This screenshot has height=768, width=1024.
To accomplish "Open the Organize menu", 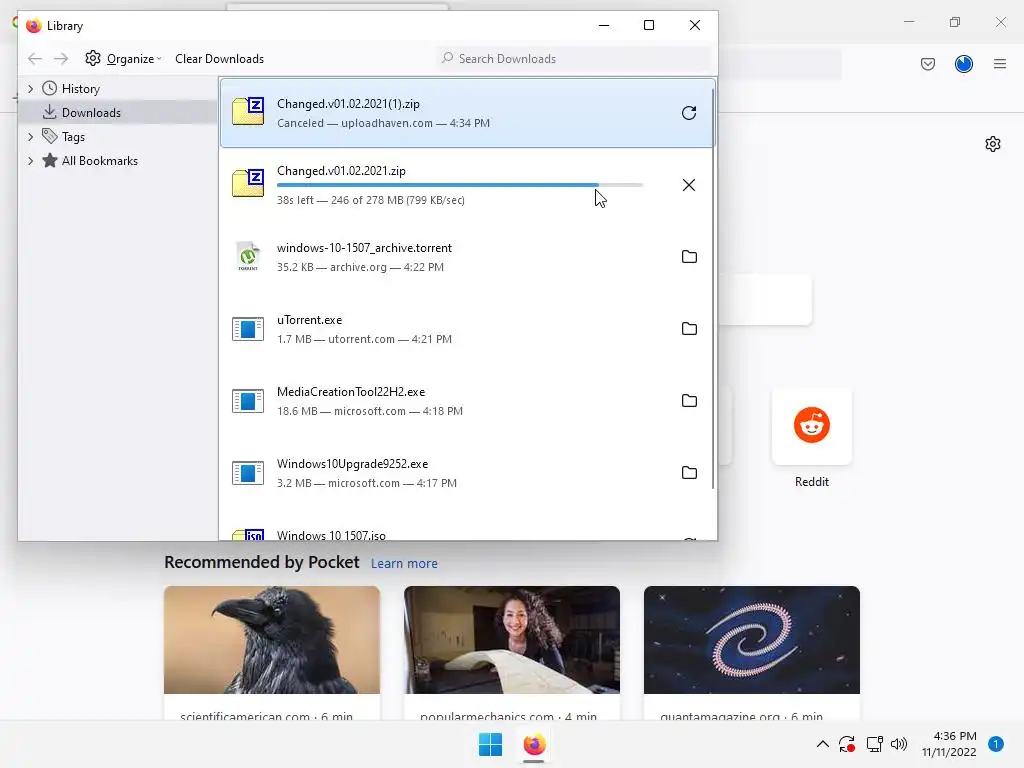I will (123, 59).
